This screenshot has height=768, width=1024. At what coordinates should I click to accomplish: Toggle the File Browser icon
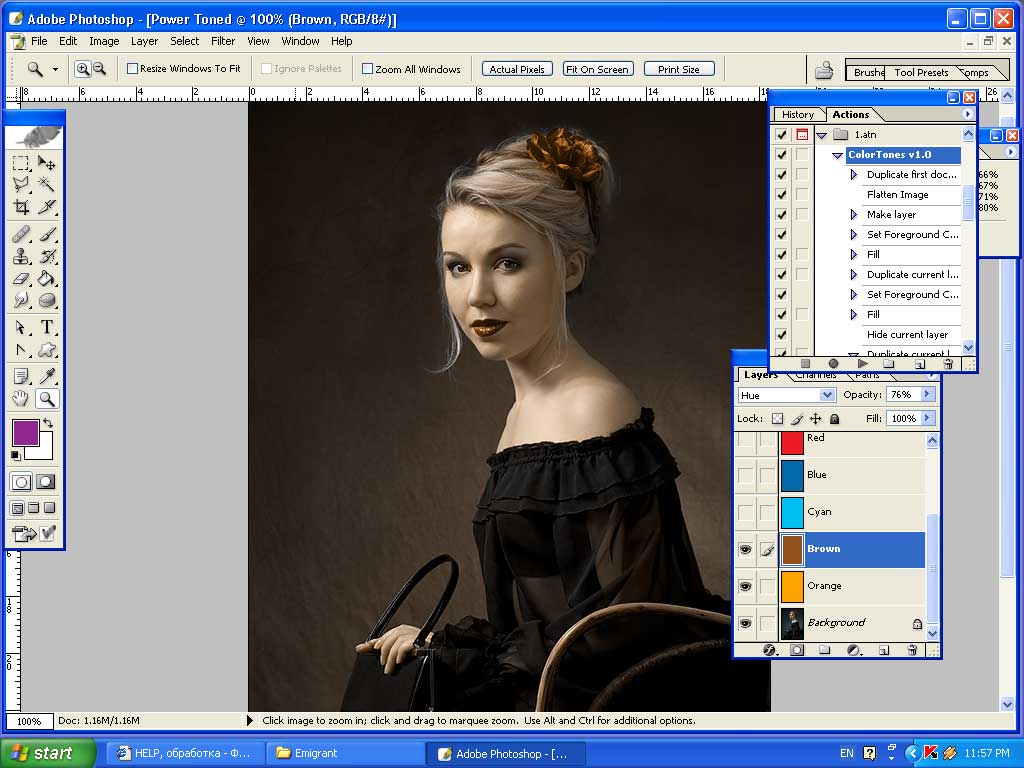[x=824, y=70]
